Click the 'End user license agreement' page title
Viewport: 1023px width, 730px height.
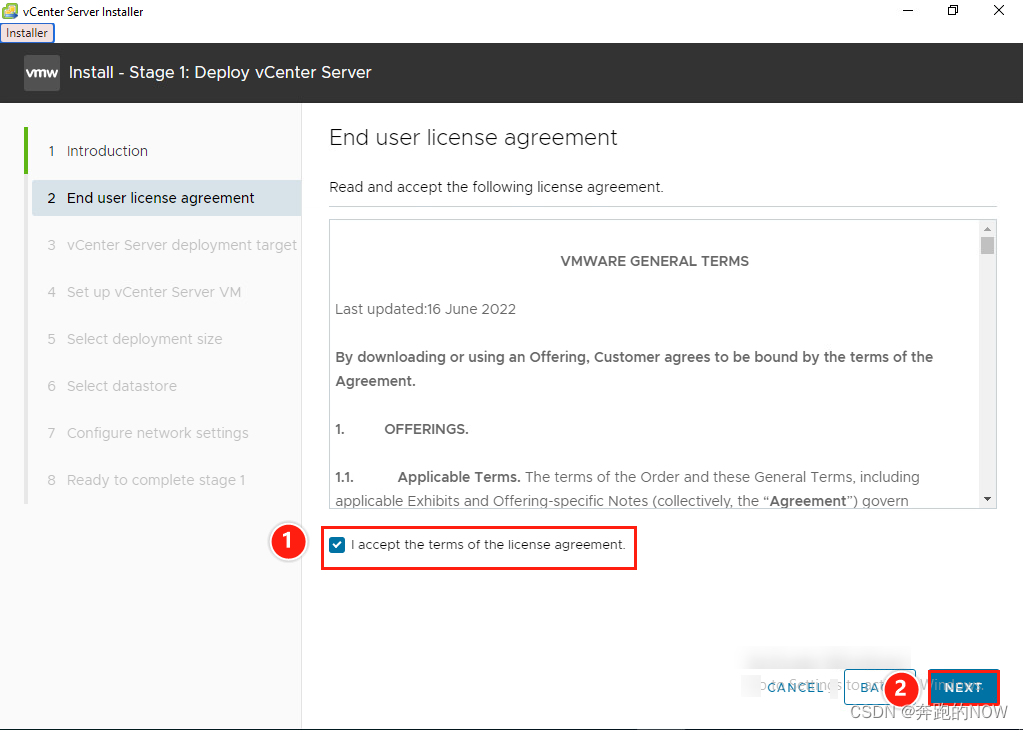[473, 138]
